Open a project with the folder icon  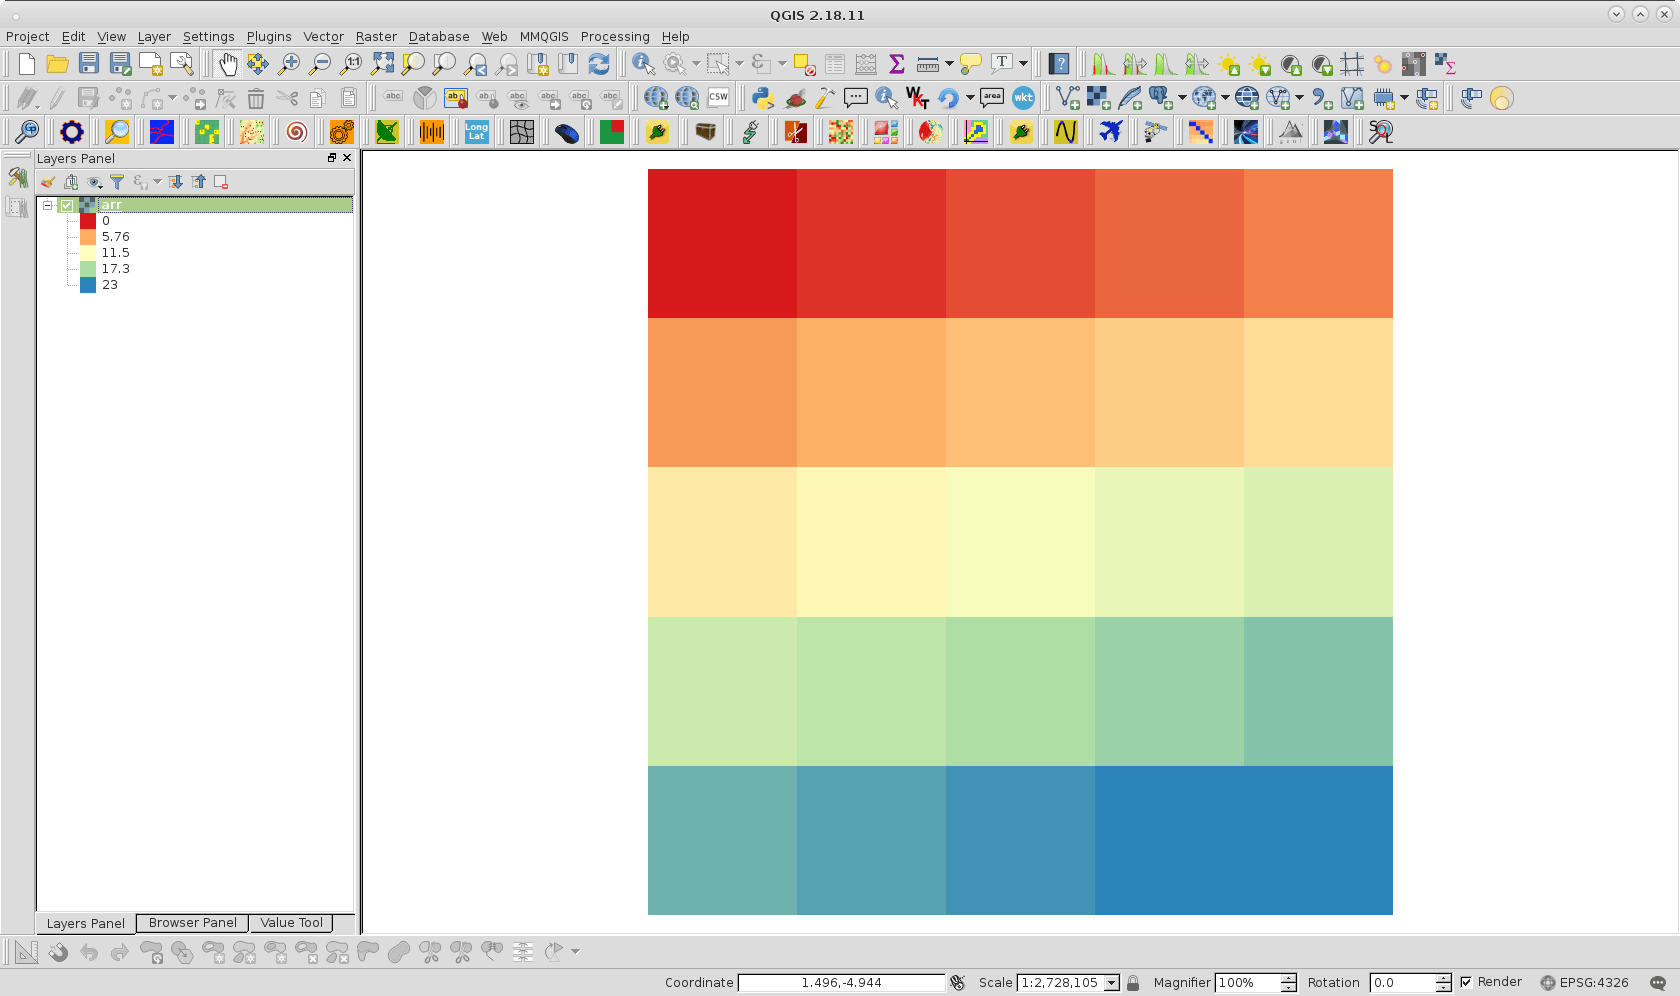tap(57, 64)
